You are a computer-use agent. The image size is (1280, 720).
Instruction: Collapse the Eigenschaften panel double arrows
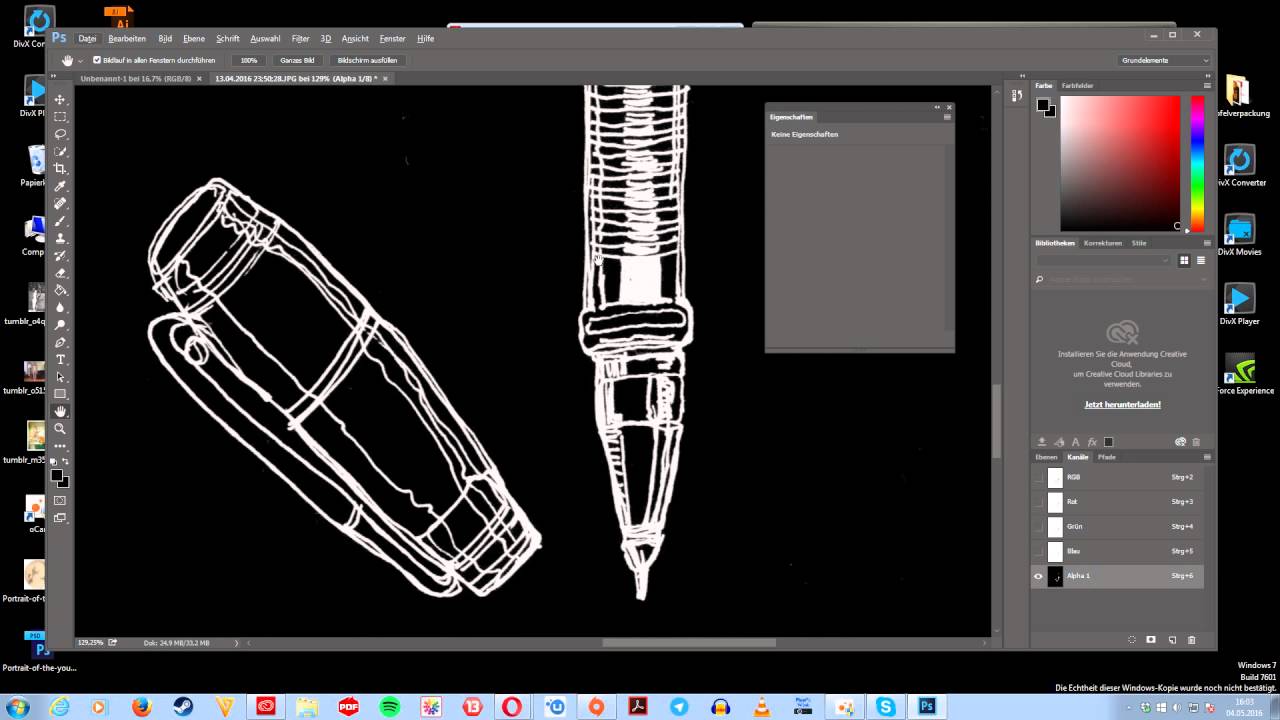coord(938,107)
